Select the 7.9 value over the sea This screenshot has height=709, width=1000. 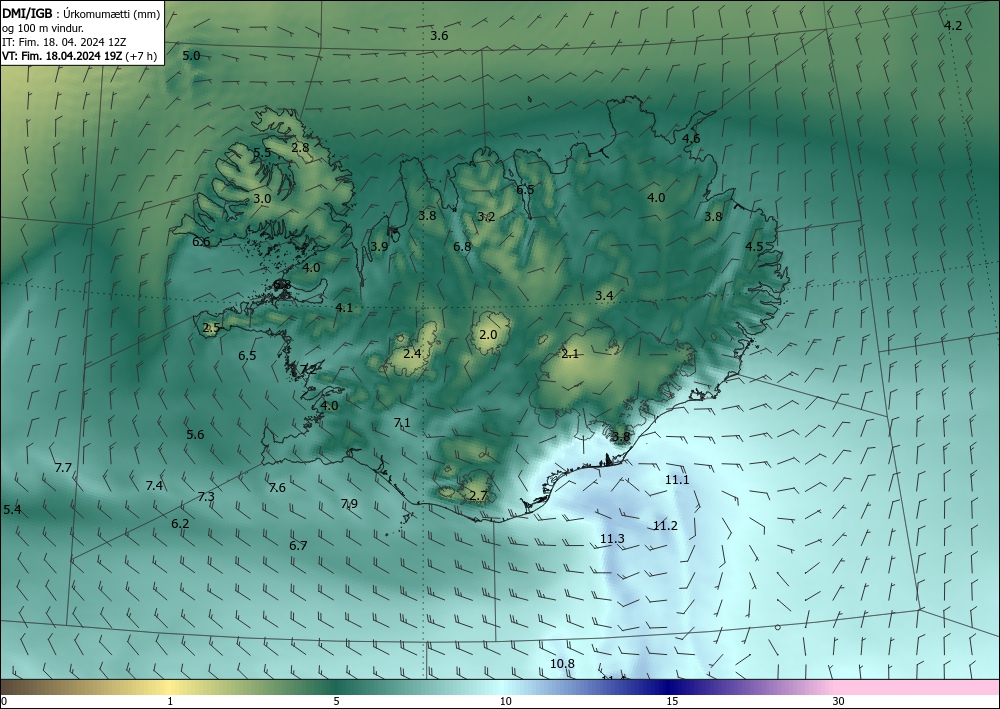(x=349, y=503)
